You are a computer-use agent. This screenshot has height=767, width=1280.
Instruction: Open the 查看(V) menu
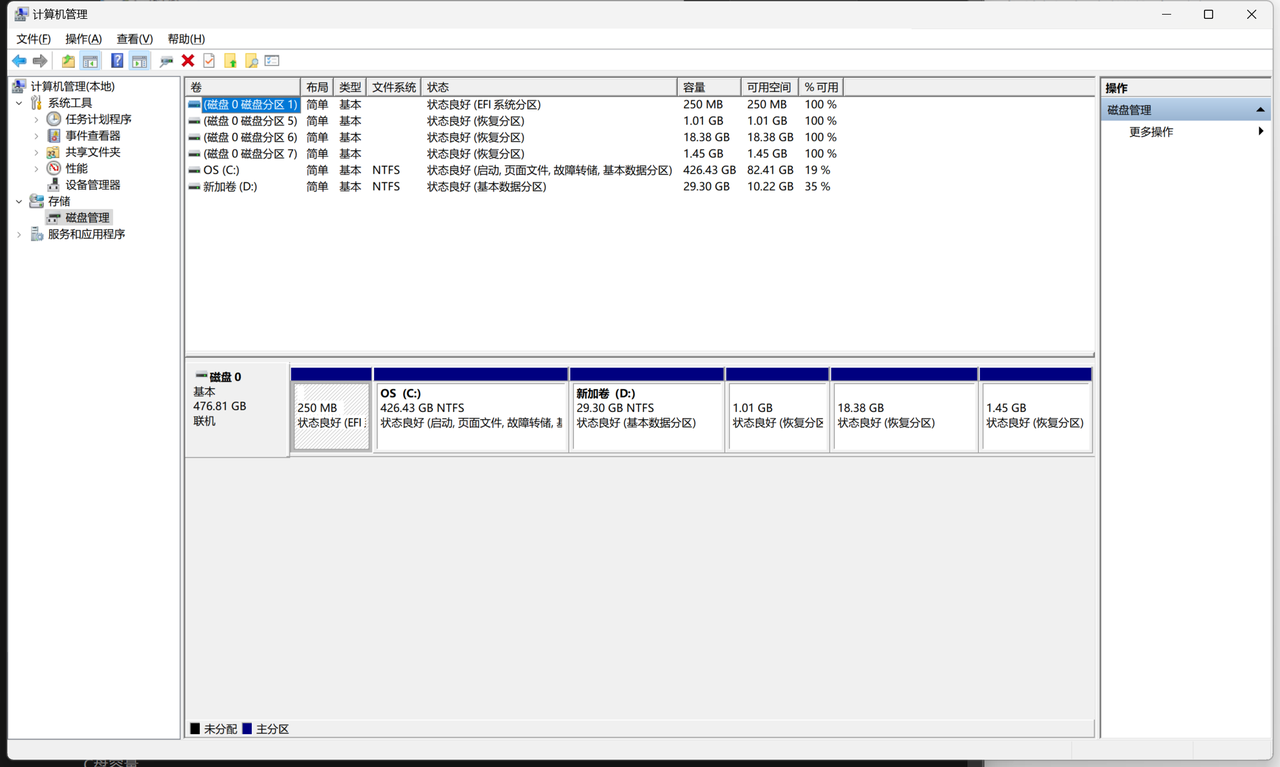coord(134,39)
